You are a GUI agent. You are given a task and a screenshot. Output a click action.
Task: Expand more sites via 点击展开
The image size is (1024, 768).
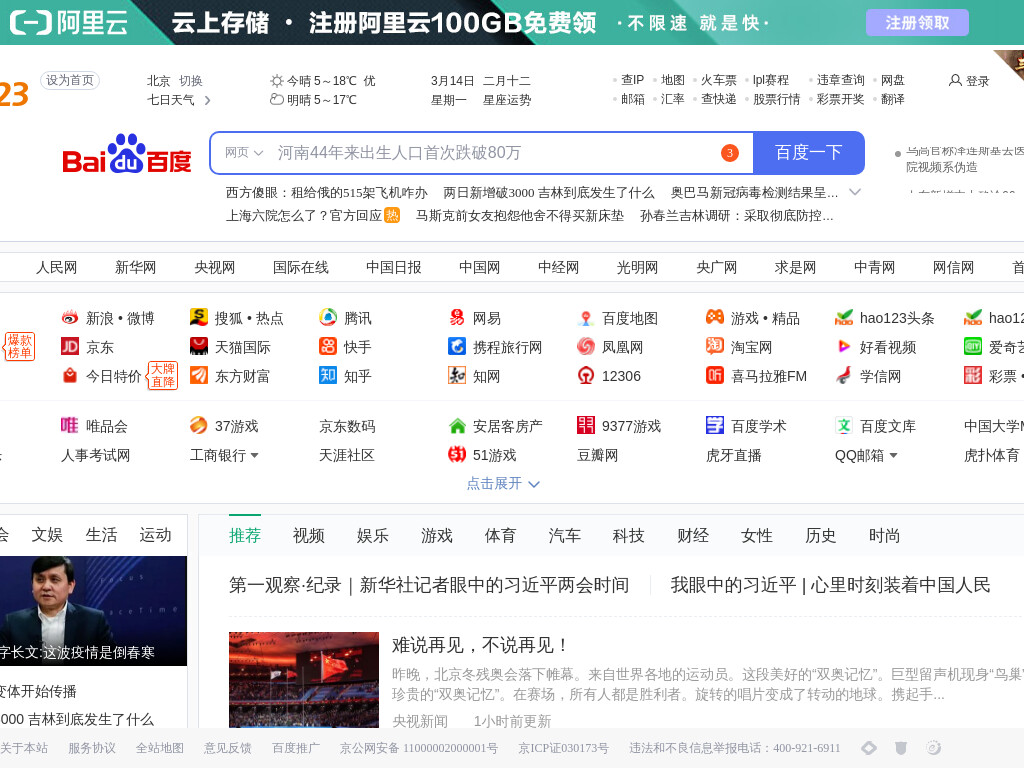tap(503, 483)
